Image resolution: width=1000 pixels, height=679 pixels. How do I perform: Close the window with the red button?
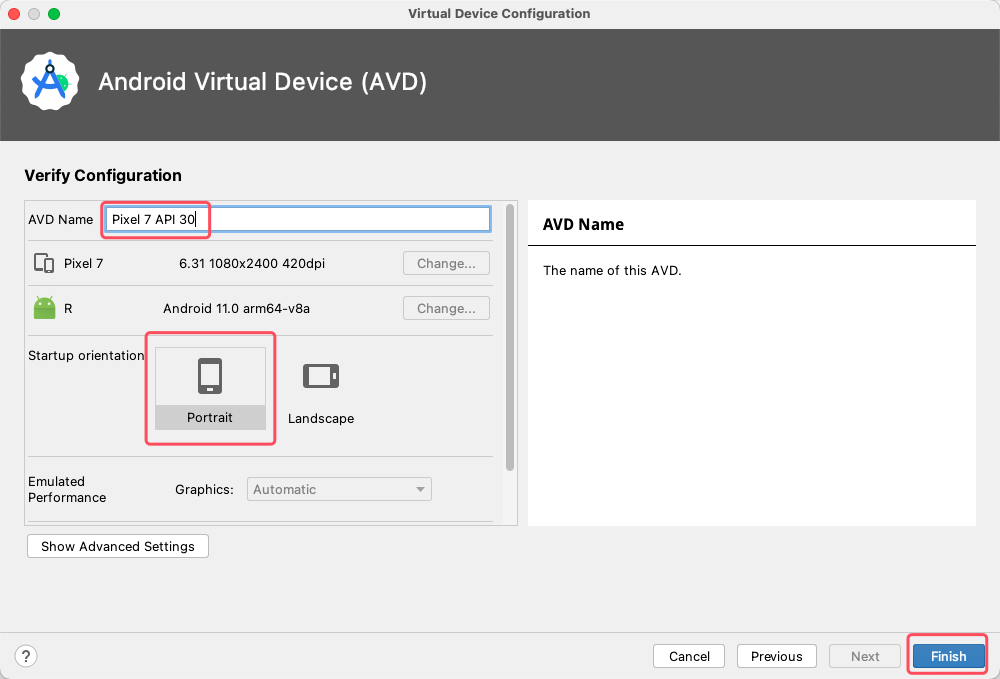[x=14, y=13]
